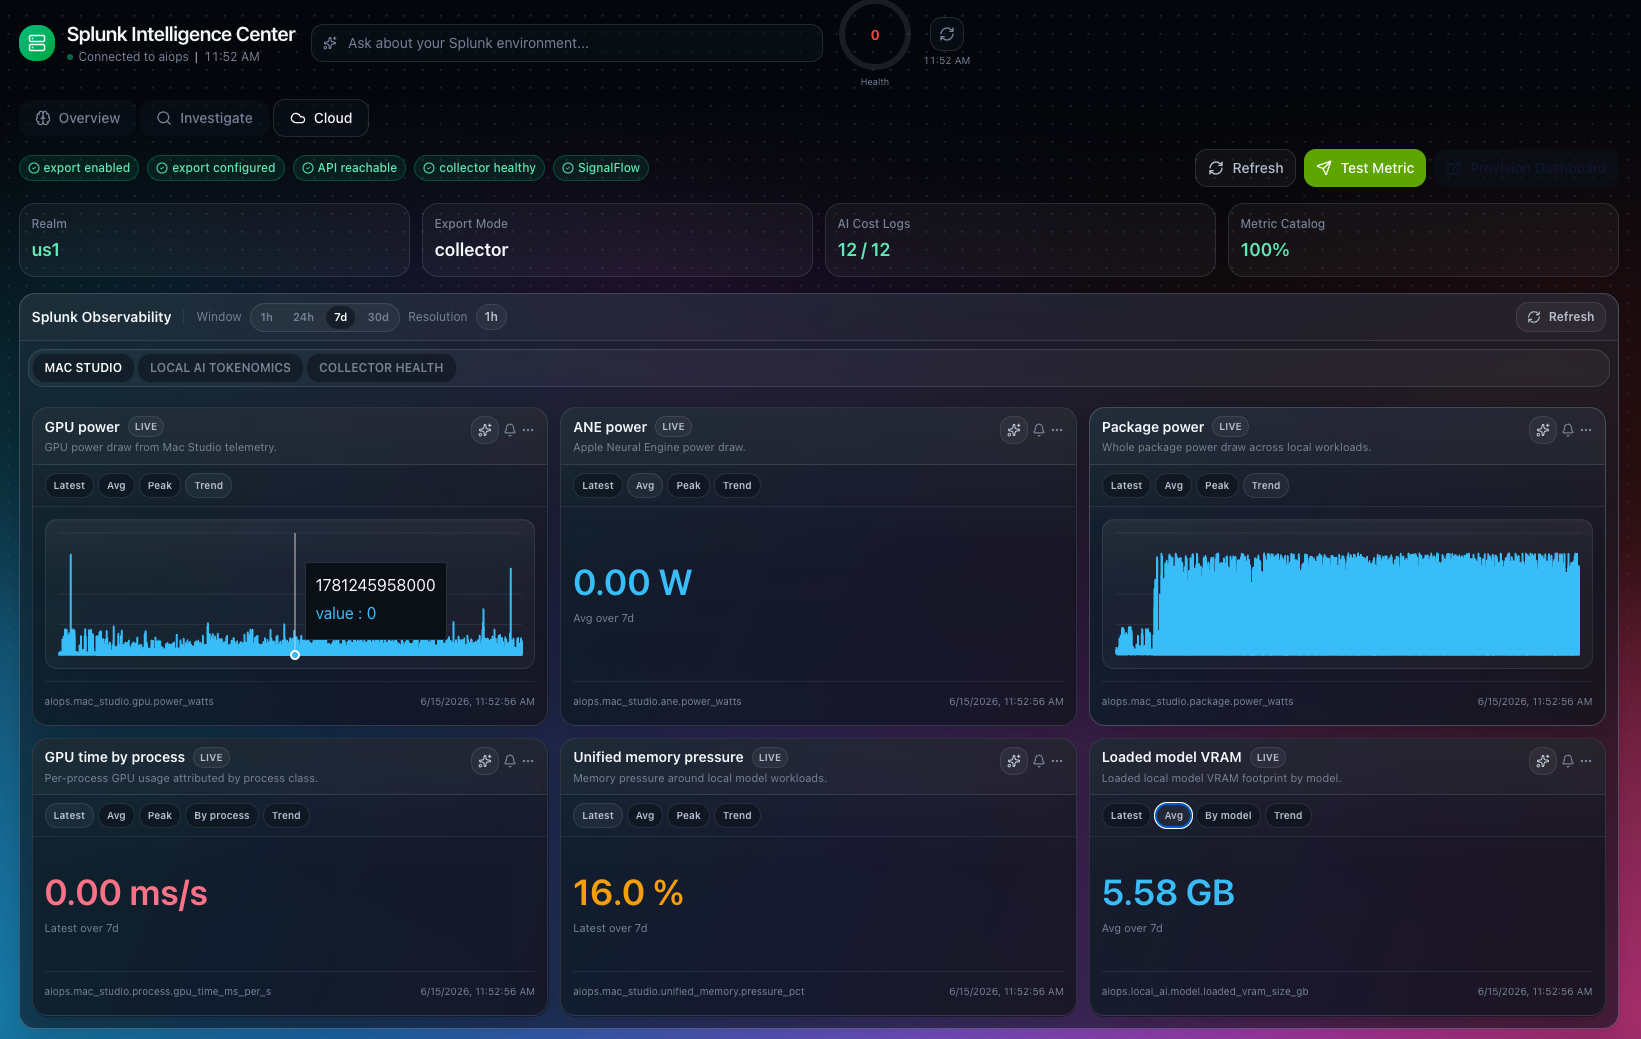Click the GPU power area chart
1641x1039 pixels.
tap(290, 594)
